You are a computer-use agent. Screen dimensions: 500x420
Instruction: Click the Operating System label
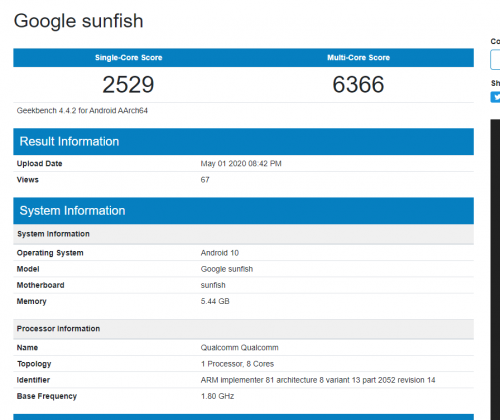click(x=50, y=253)
